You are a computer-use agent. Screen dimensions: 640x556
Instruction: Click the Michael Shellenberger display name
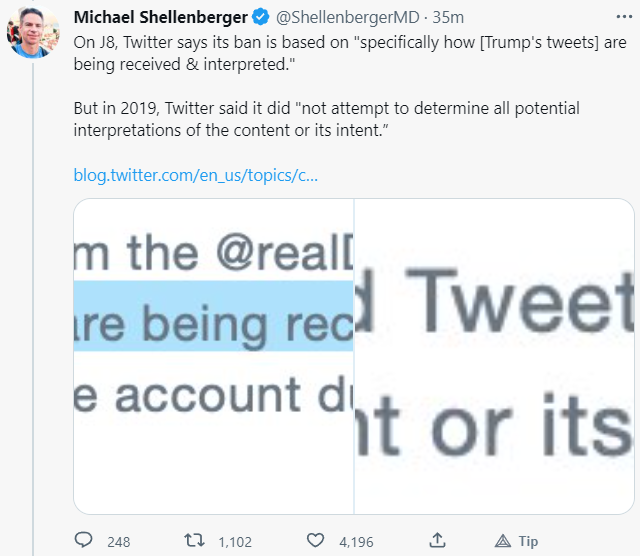click(x=160, y=17)
